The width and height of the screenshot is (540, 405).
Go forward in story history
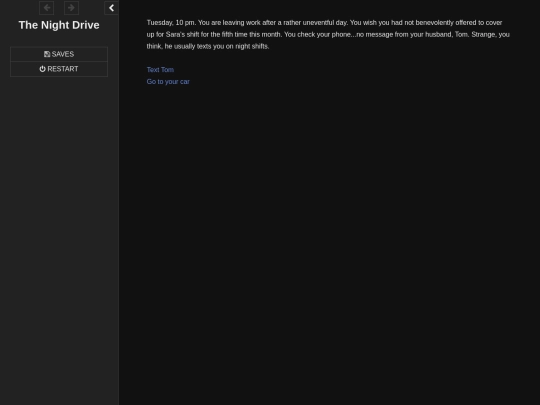[x=71, y=8]
